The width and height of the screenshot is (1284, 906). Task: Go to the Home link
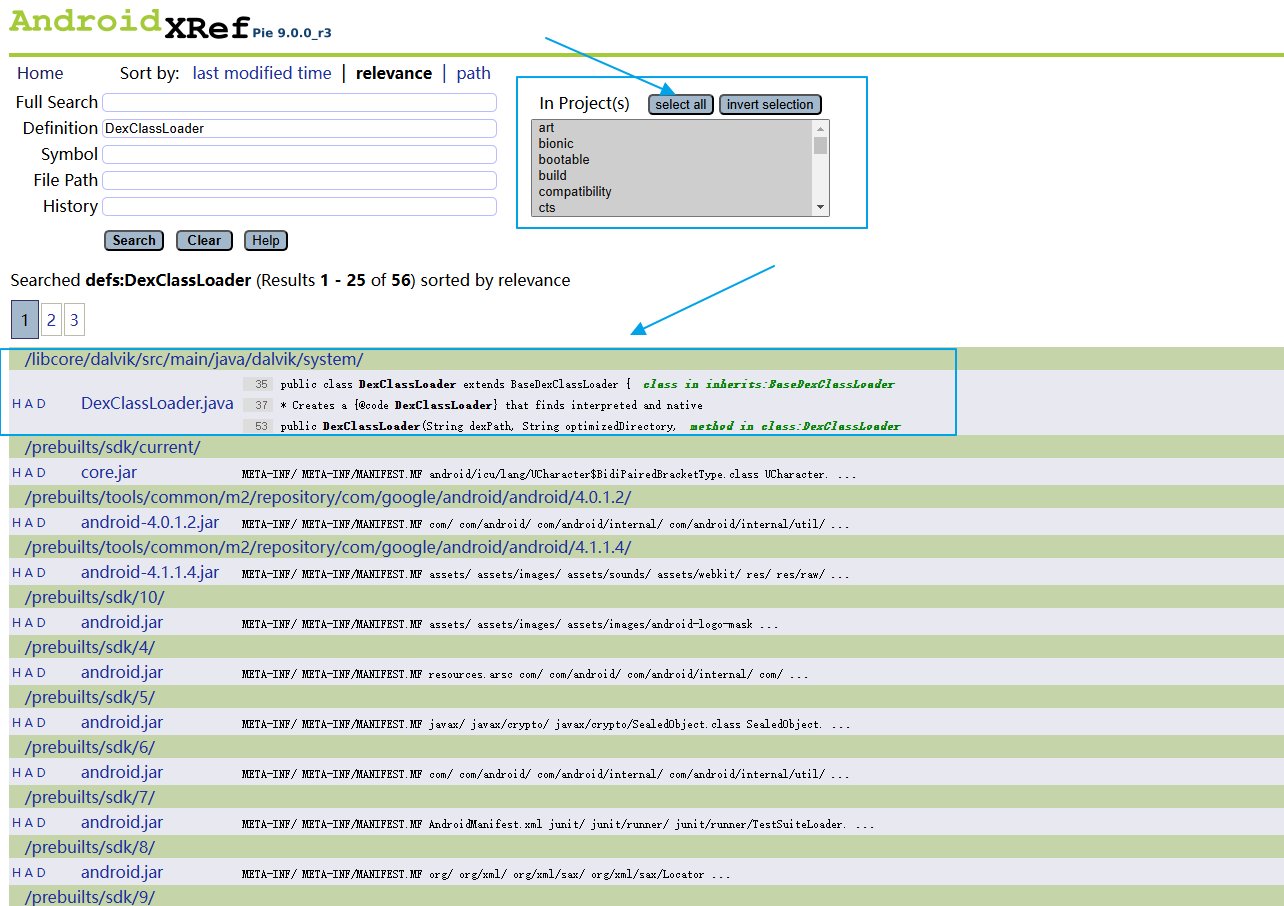(x=40, y=73)
